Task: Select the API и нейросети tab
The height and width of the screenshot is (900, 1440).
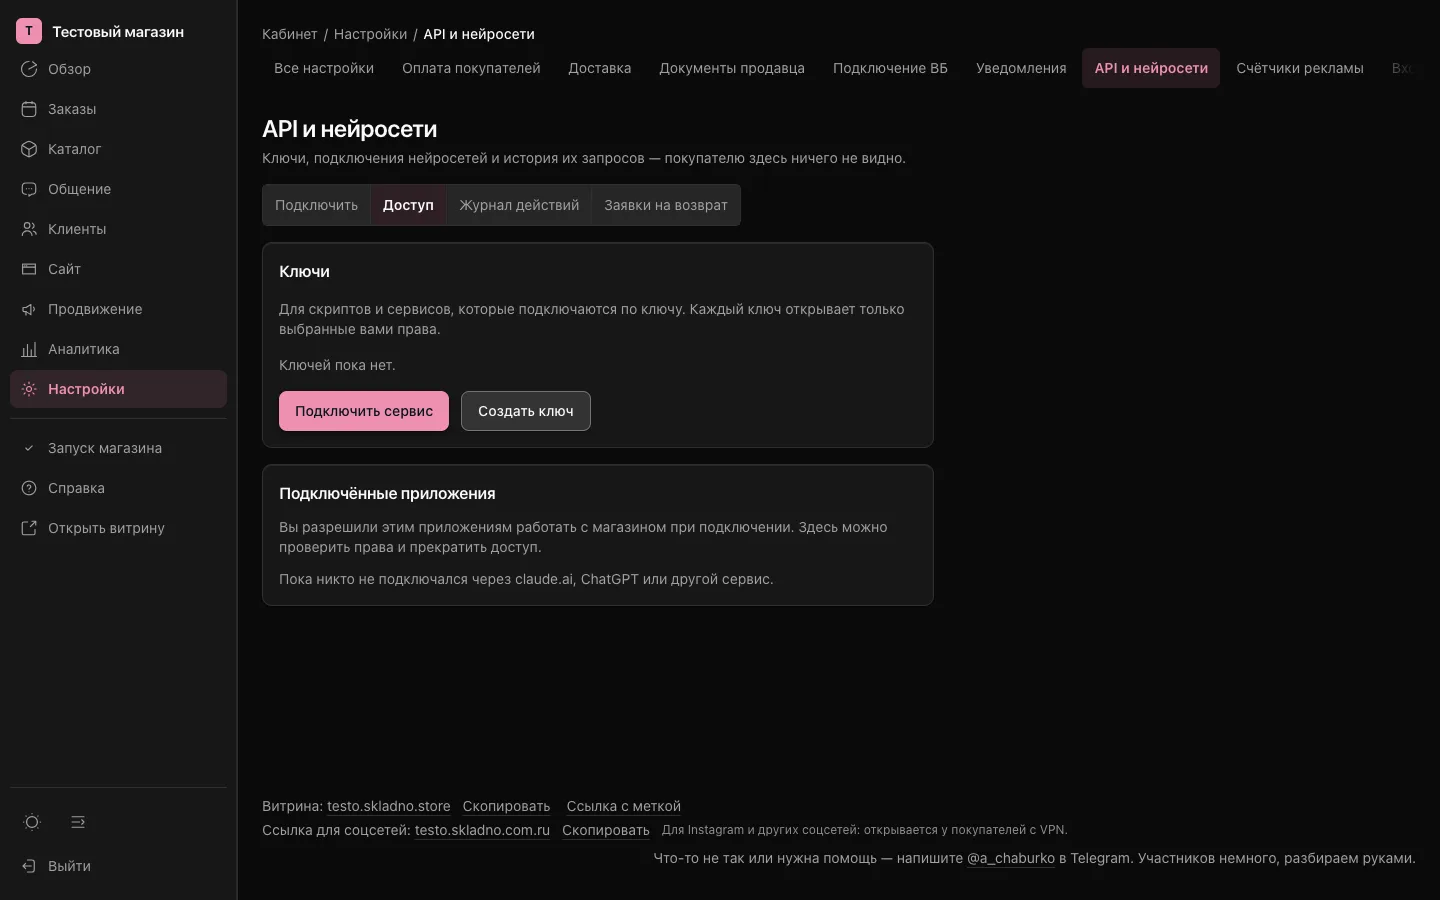Action: (1151, 68)
